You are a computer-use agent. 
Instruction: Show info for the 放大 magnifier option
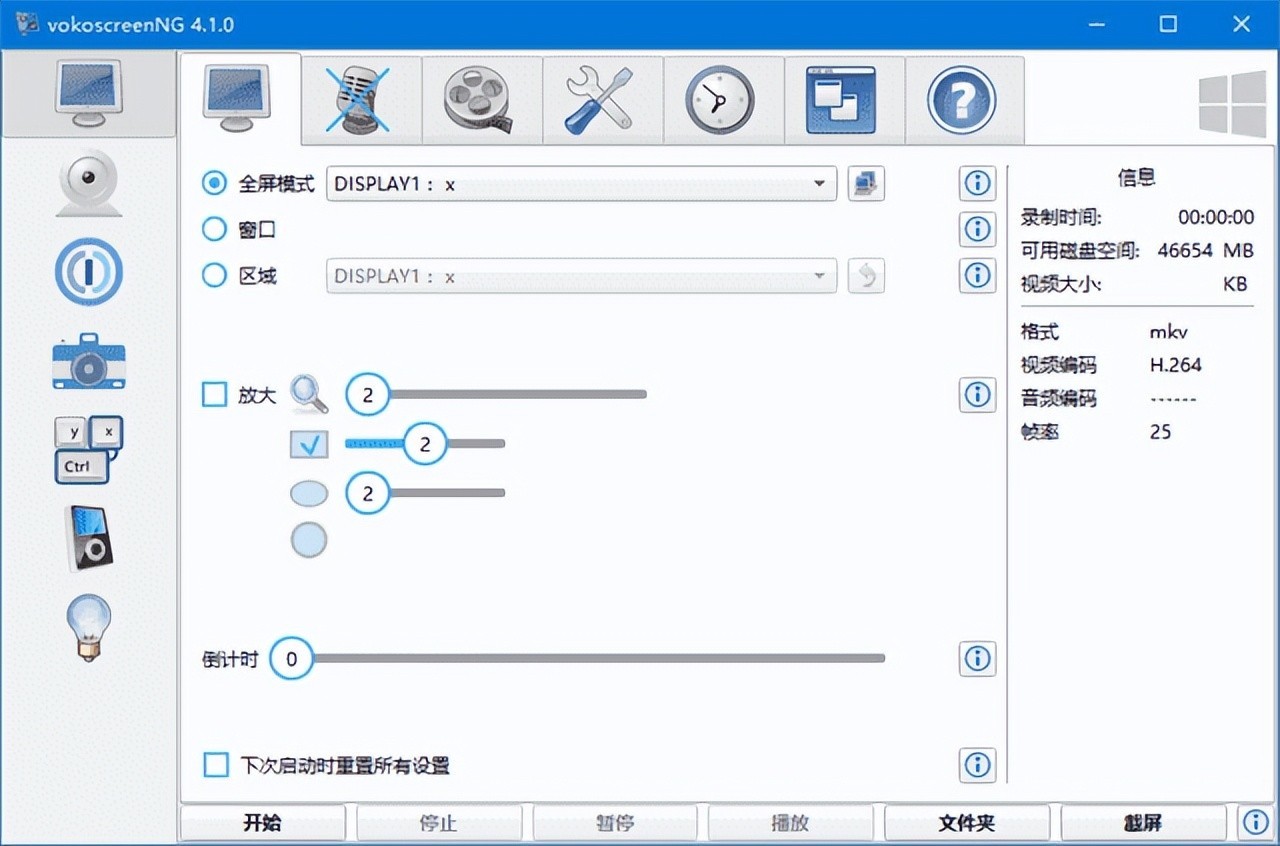[x=977, y=394]
